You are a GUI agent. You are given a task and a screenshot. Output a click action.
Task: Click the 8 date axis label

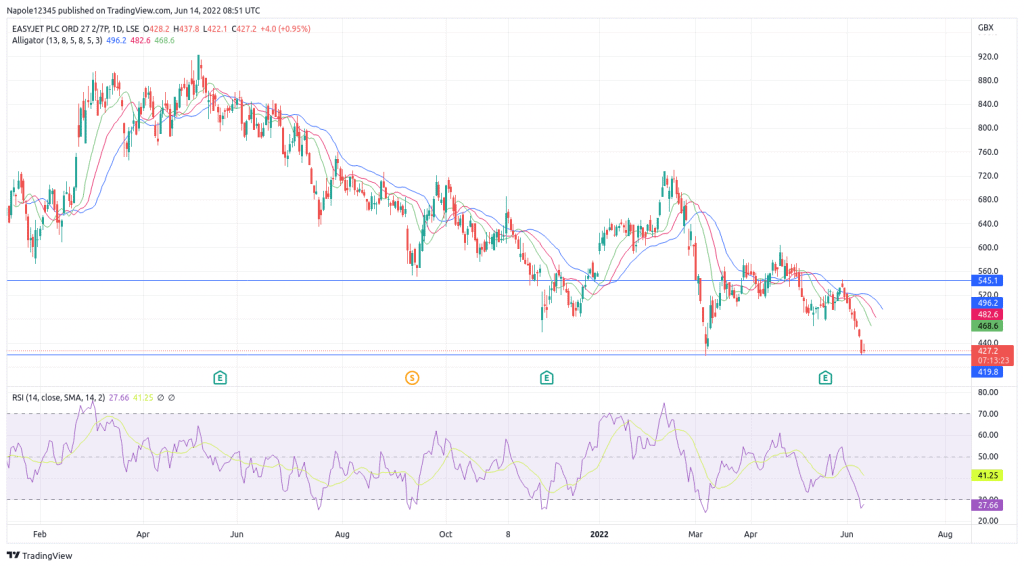(508, 534)
